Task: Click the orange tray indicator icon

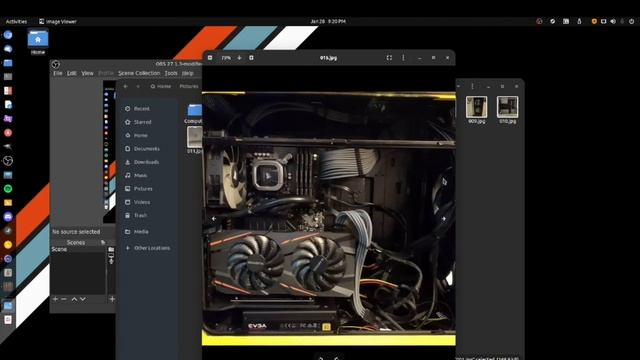Action: [x=594, y=21]
